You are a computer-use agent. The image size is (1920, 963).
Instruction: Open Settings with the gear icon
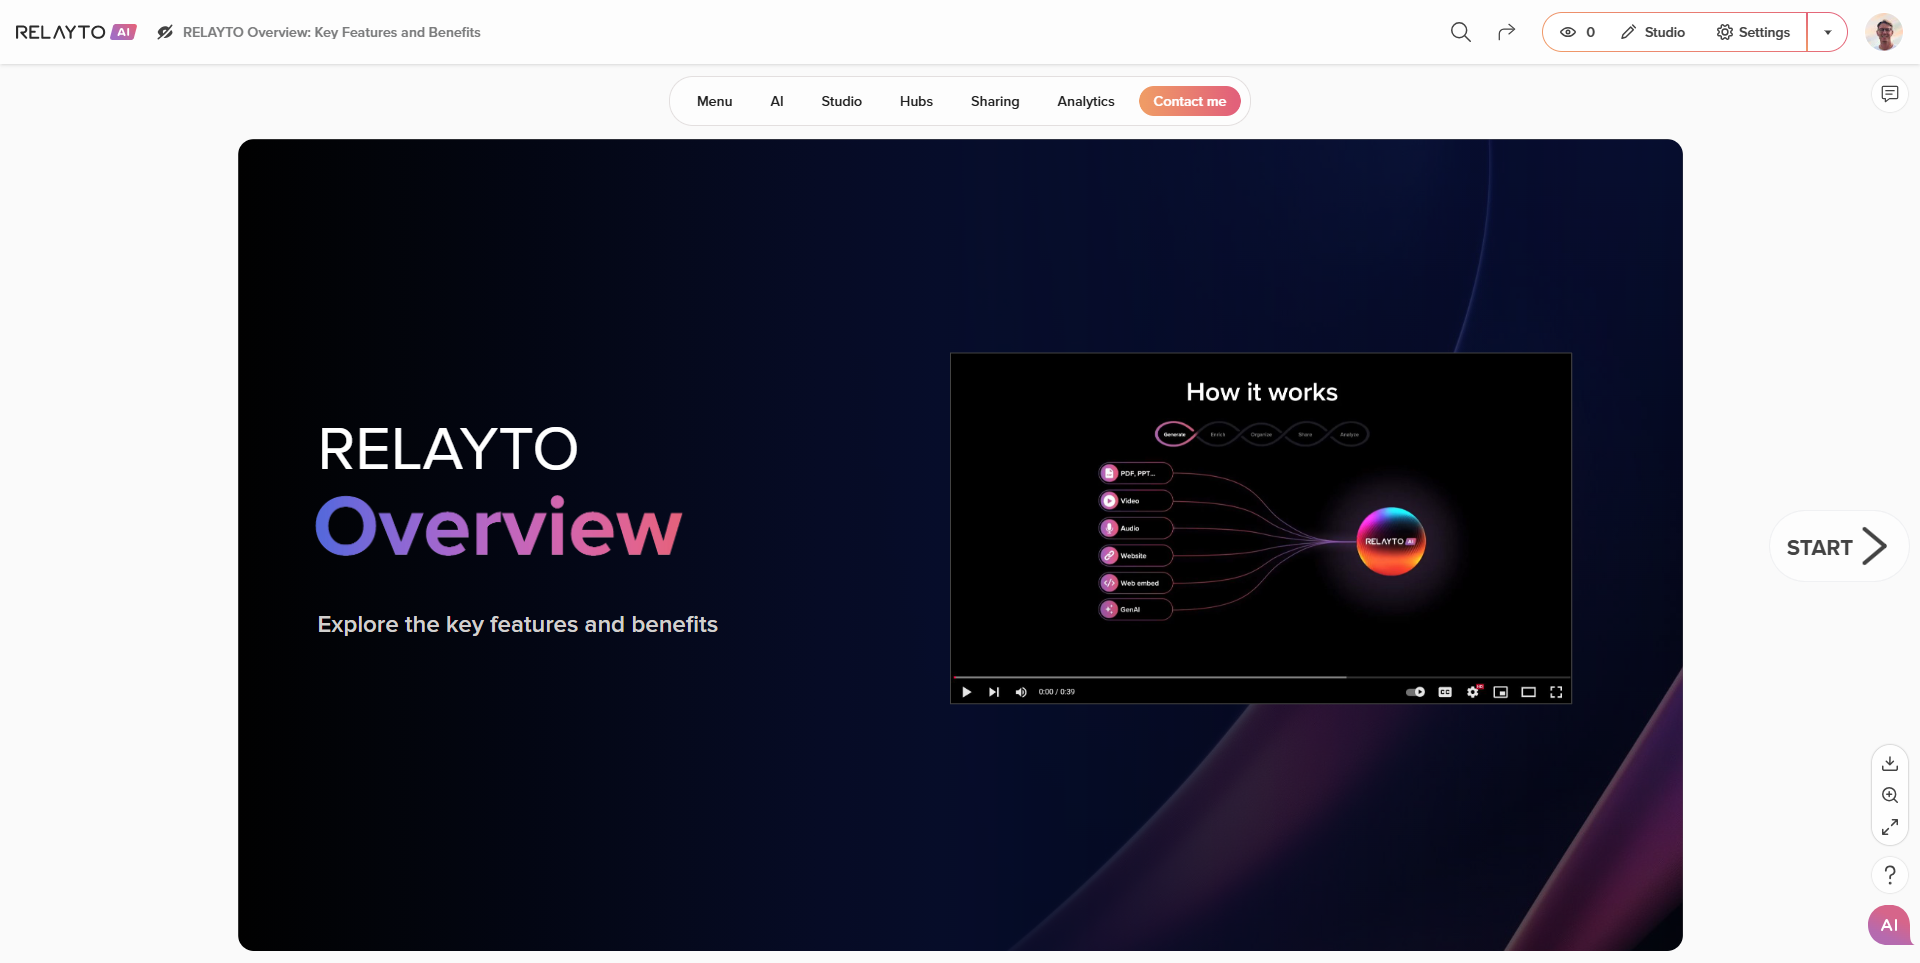click(x=1753, y=32)
